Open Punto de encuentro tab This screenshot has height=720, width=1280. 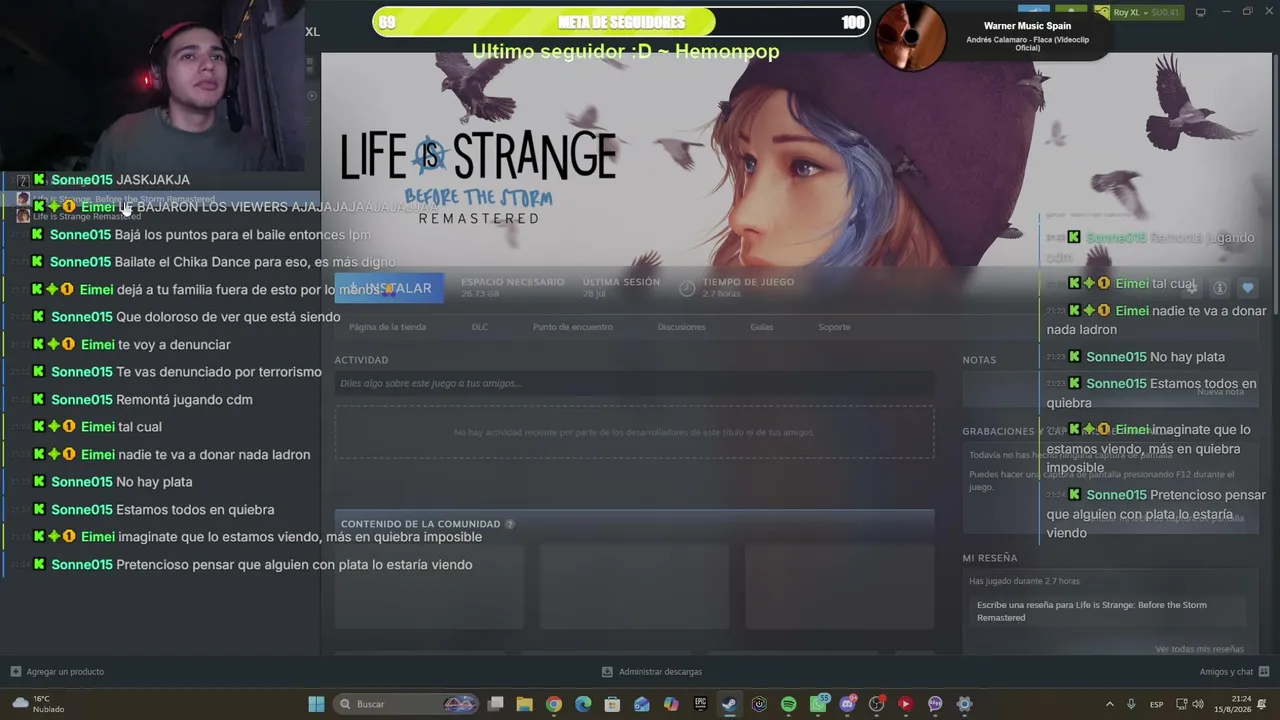pyautogui.click(x=573, y=327)
